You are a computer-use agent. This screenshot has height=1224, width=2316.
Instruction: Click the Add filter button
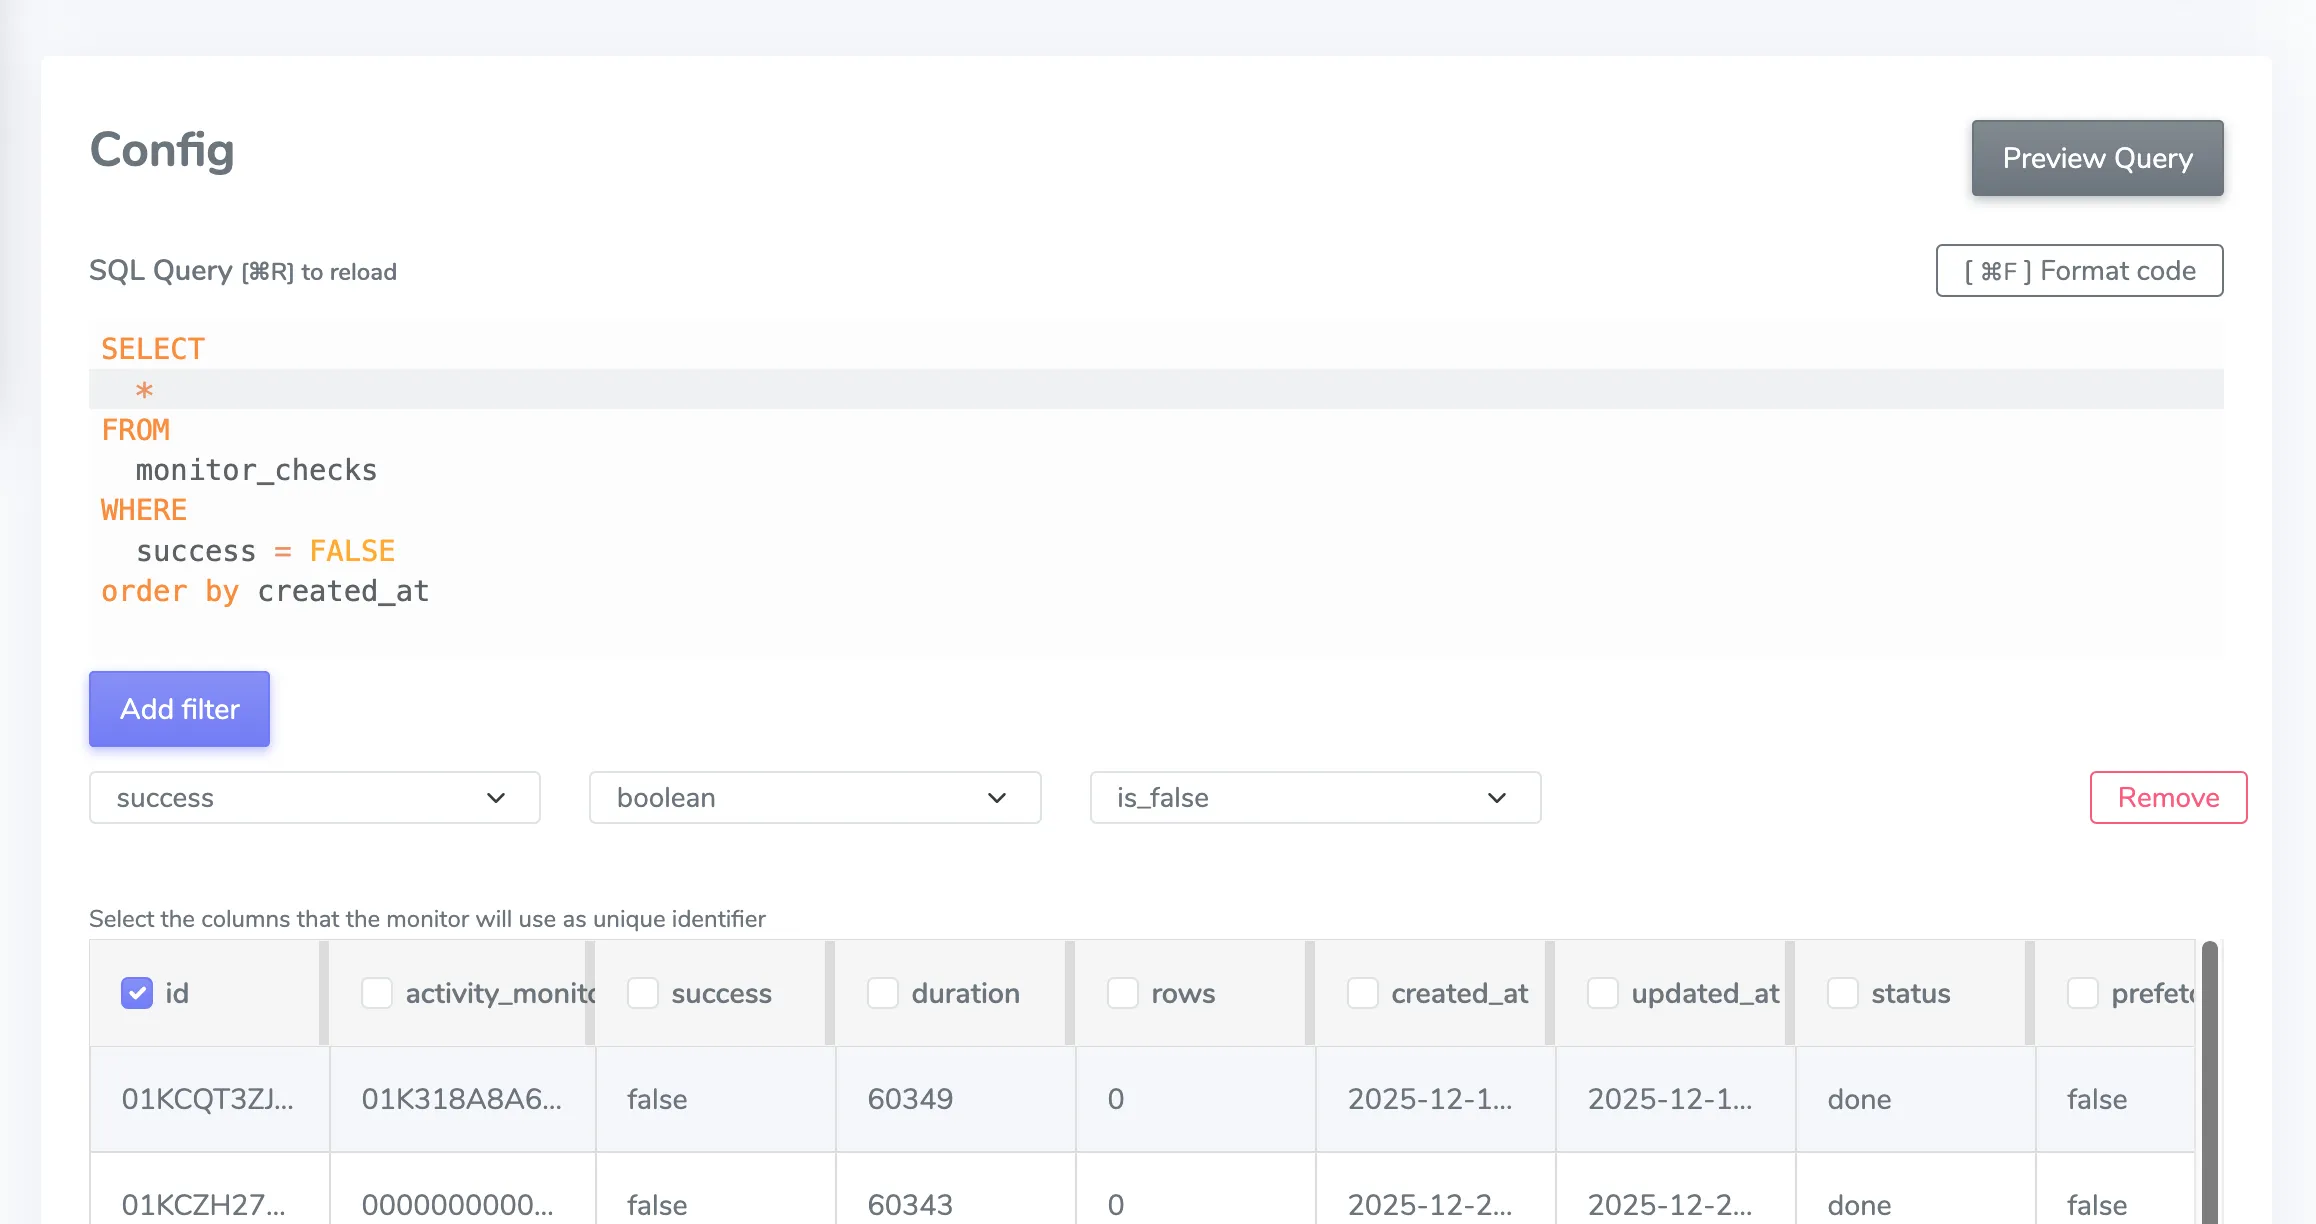click(x=179, y=709)
